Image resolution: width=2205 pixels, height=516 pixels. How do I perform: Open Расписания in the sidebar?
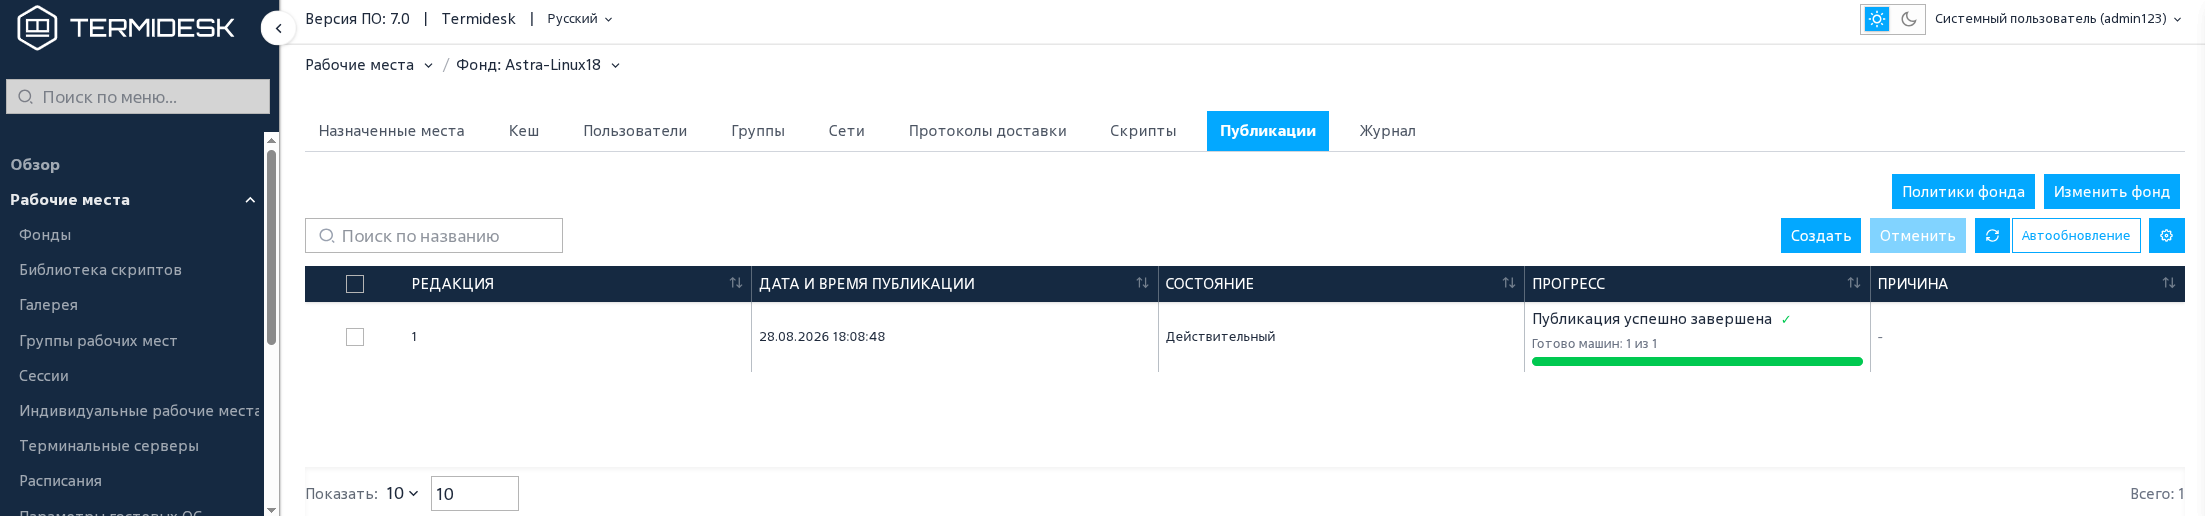60,481
